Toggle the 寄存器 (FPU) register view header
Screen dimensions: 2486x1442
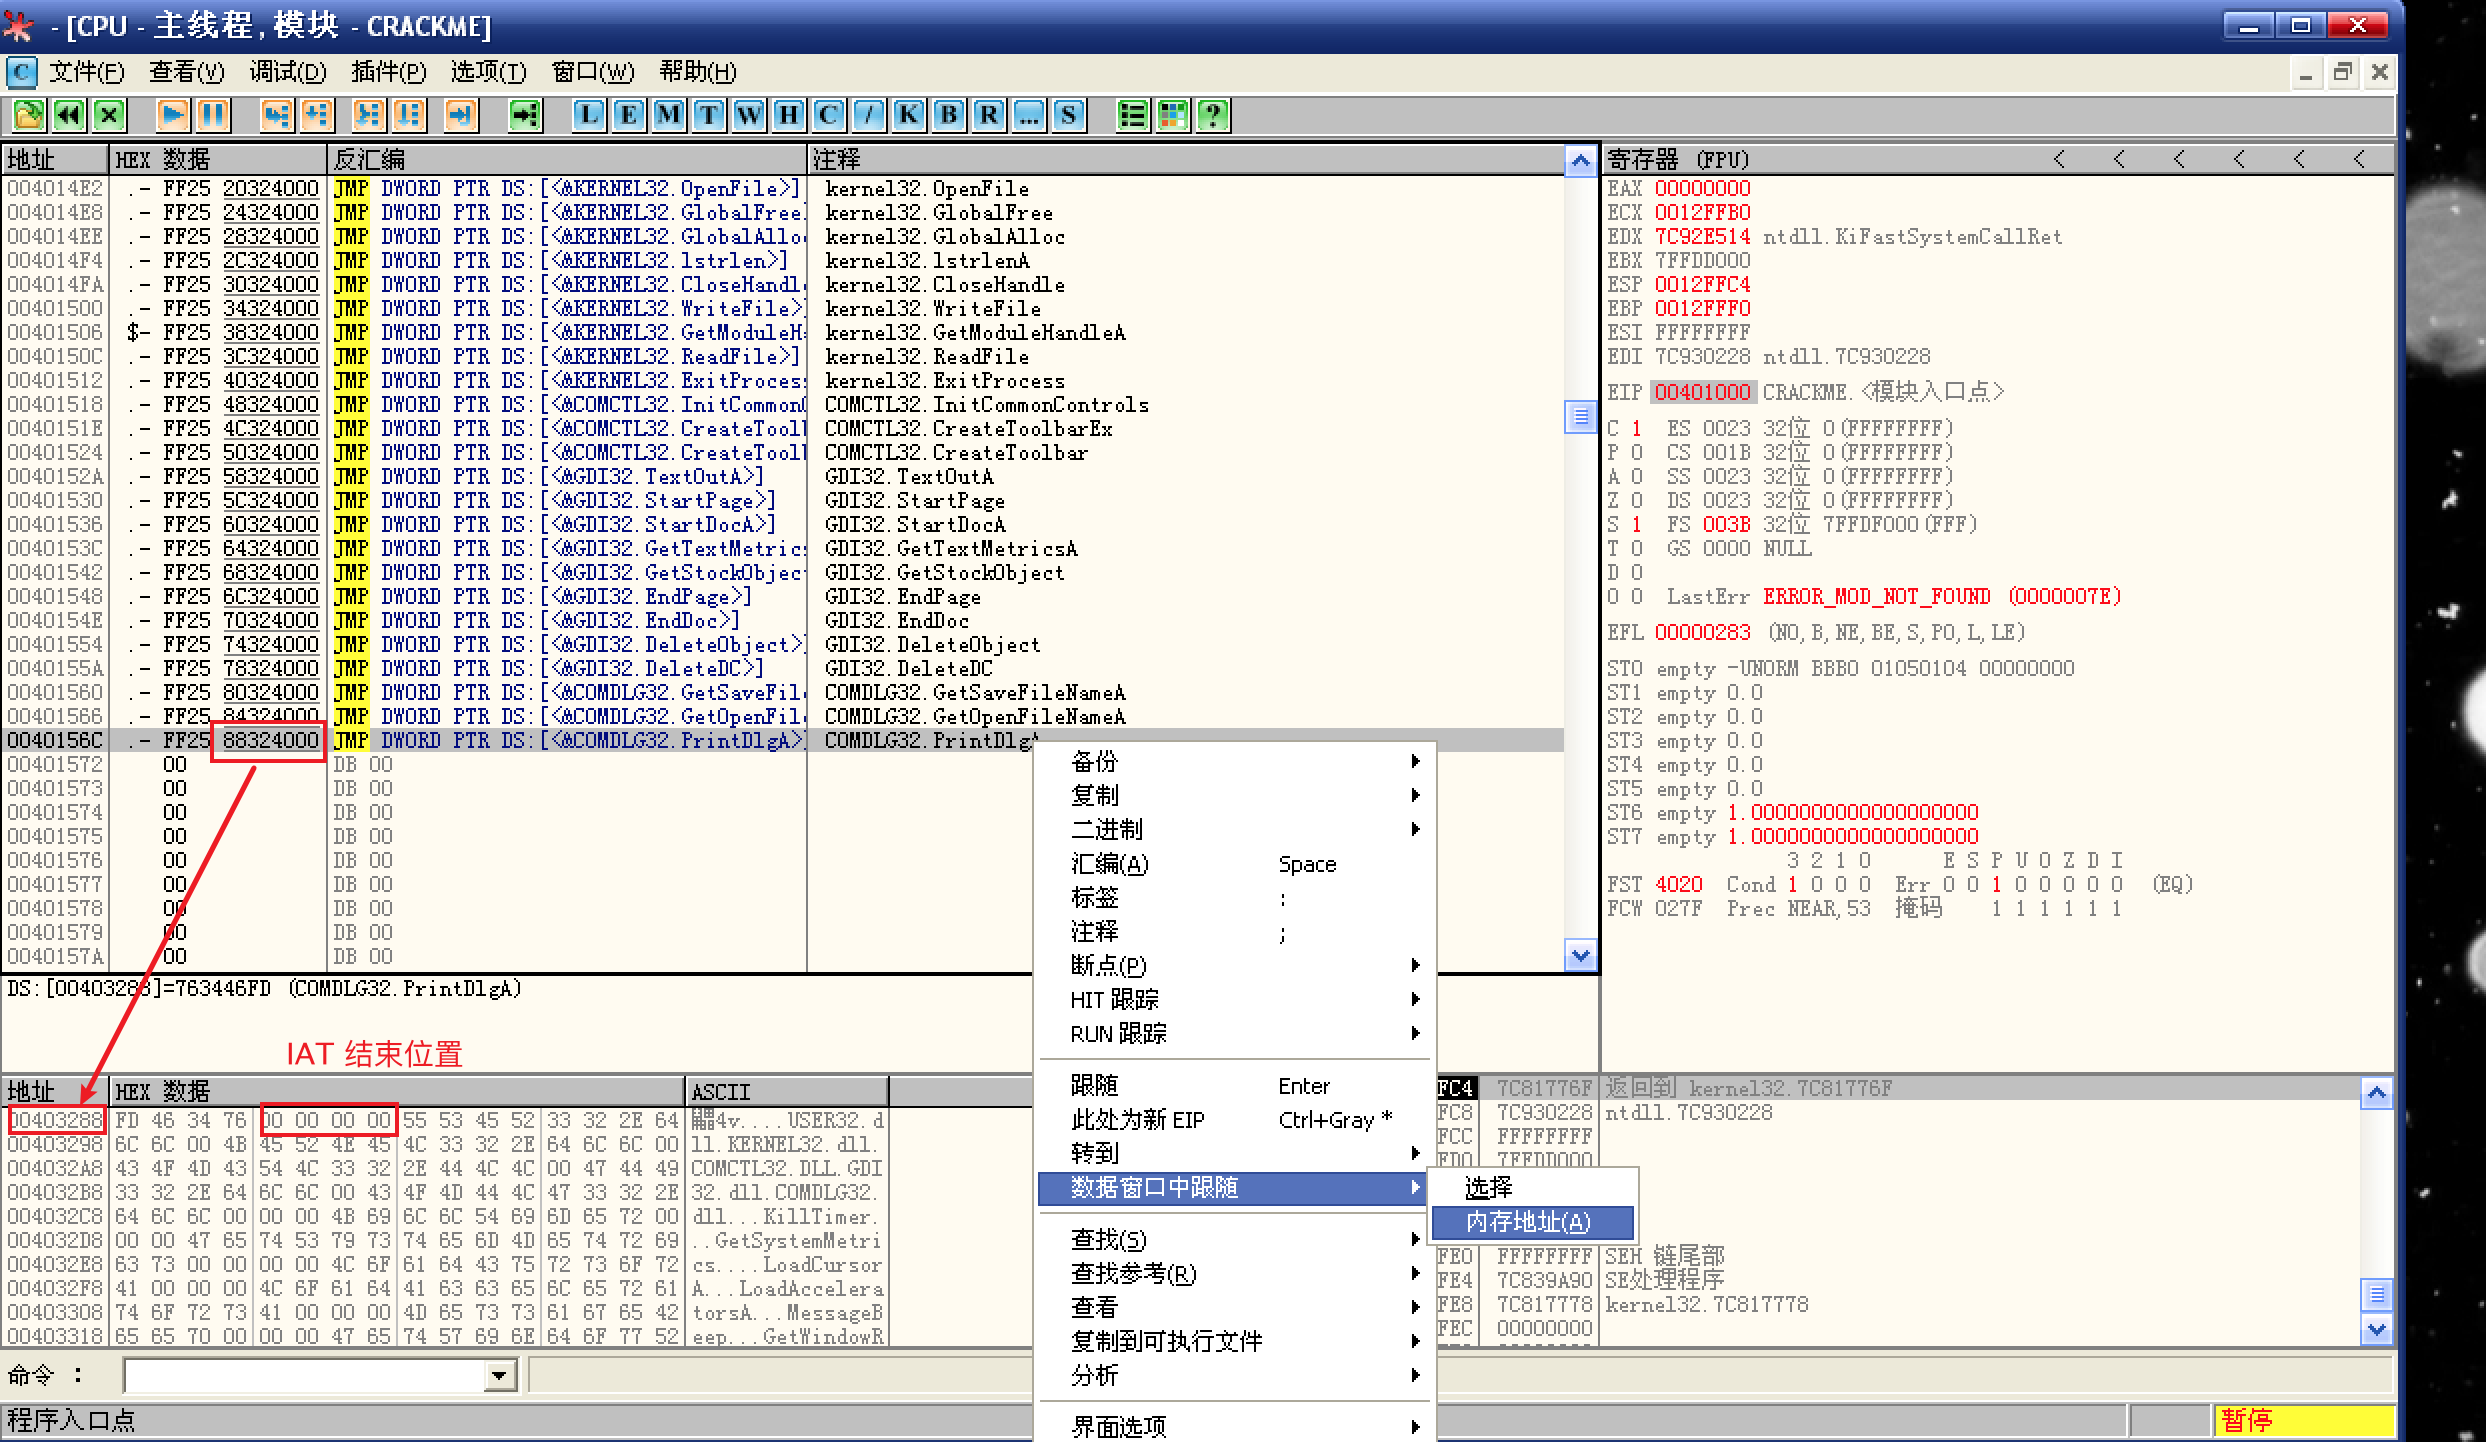pos(1678,160)
